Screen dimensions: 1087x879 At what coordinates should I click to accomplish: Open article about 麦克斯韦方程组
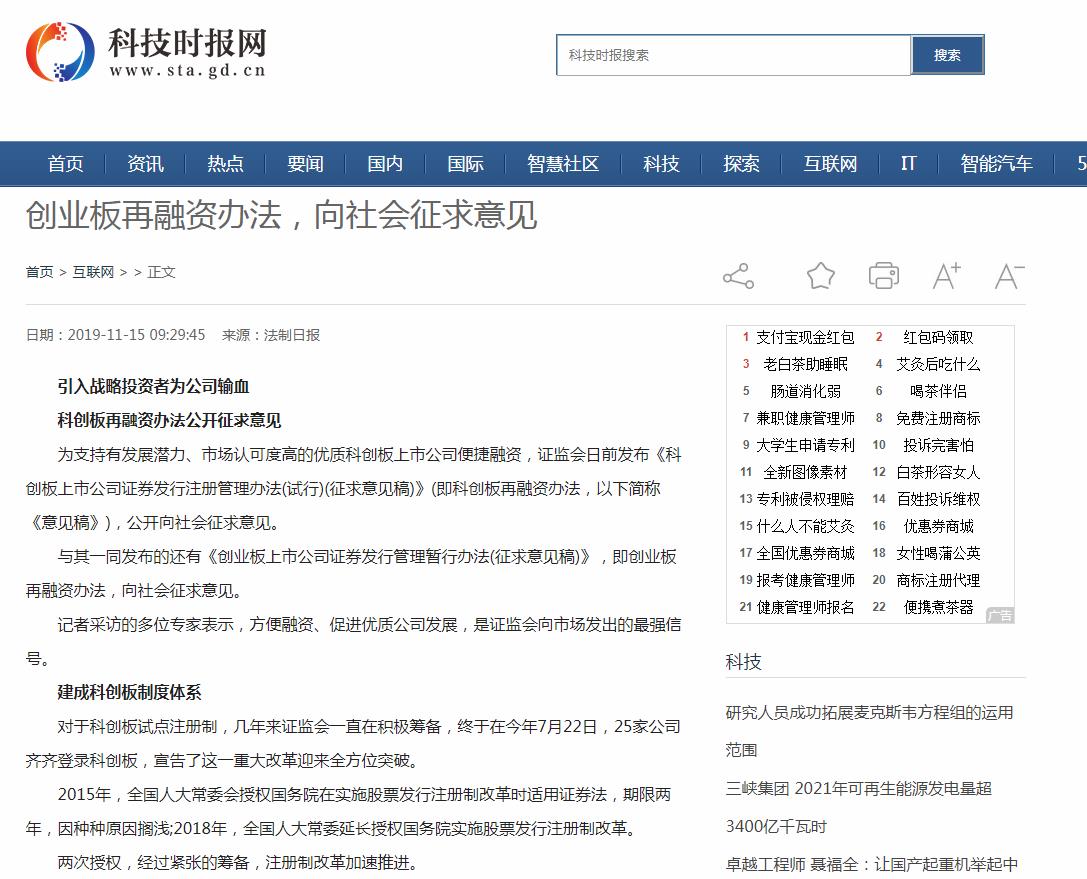click(x=869, y=731)
